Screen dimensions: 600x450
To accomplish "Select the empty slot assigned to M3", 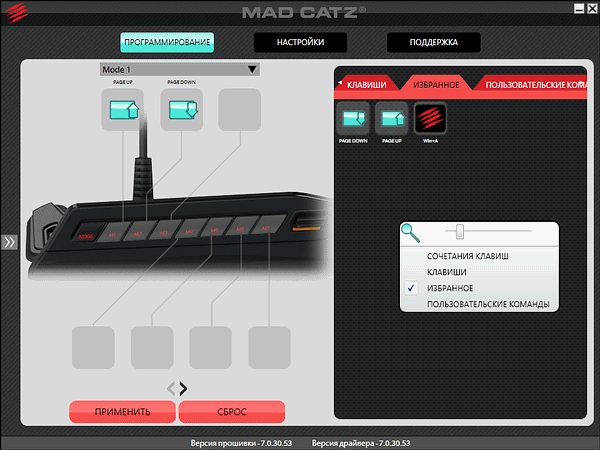I will [240, 110].
